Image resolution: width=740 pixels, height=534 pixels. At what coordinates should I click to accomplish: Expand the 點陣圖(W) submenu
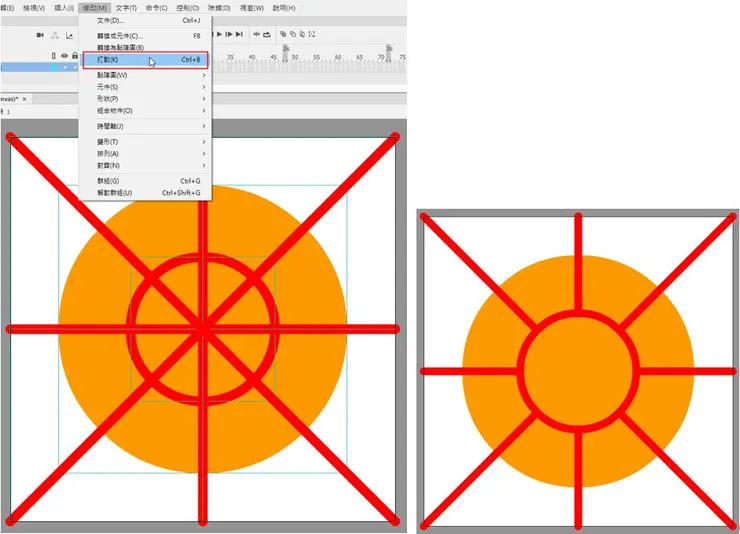click(x=145, y=75)
